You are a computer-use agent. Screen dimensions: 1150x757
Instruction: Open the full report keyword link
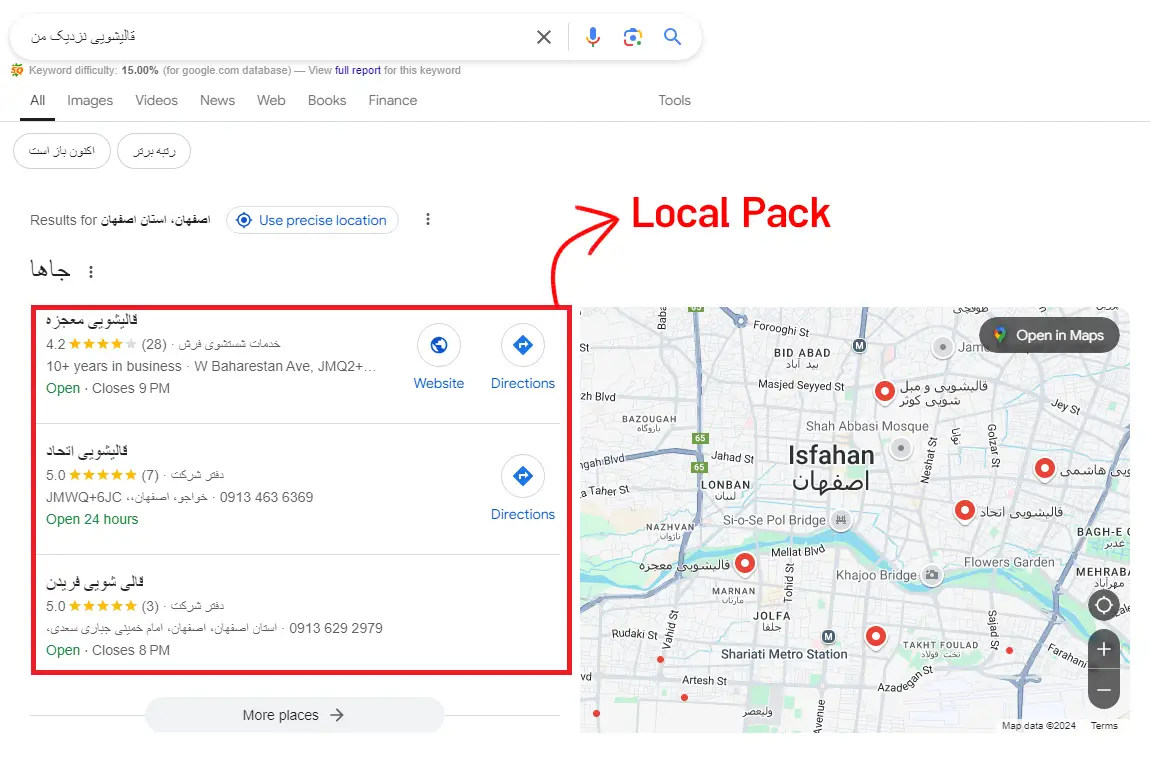[x=358, y=70]
